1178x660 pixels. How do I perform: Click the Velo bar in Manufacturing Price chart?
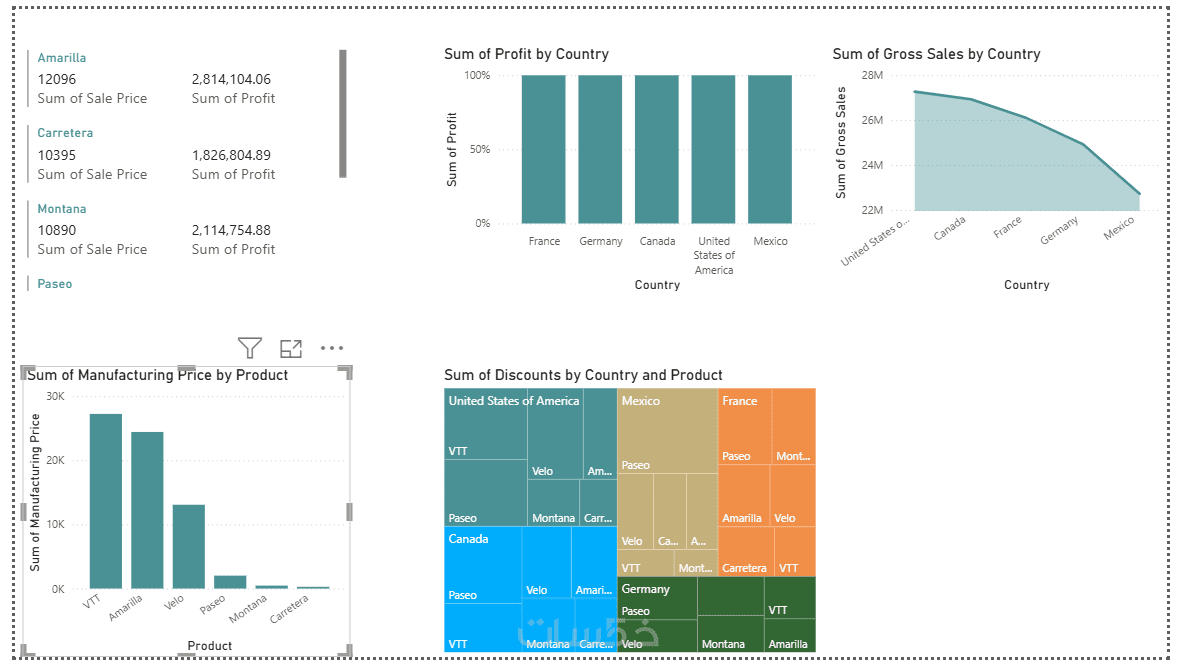[x=189, y=546]
